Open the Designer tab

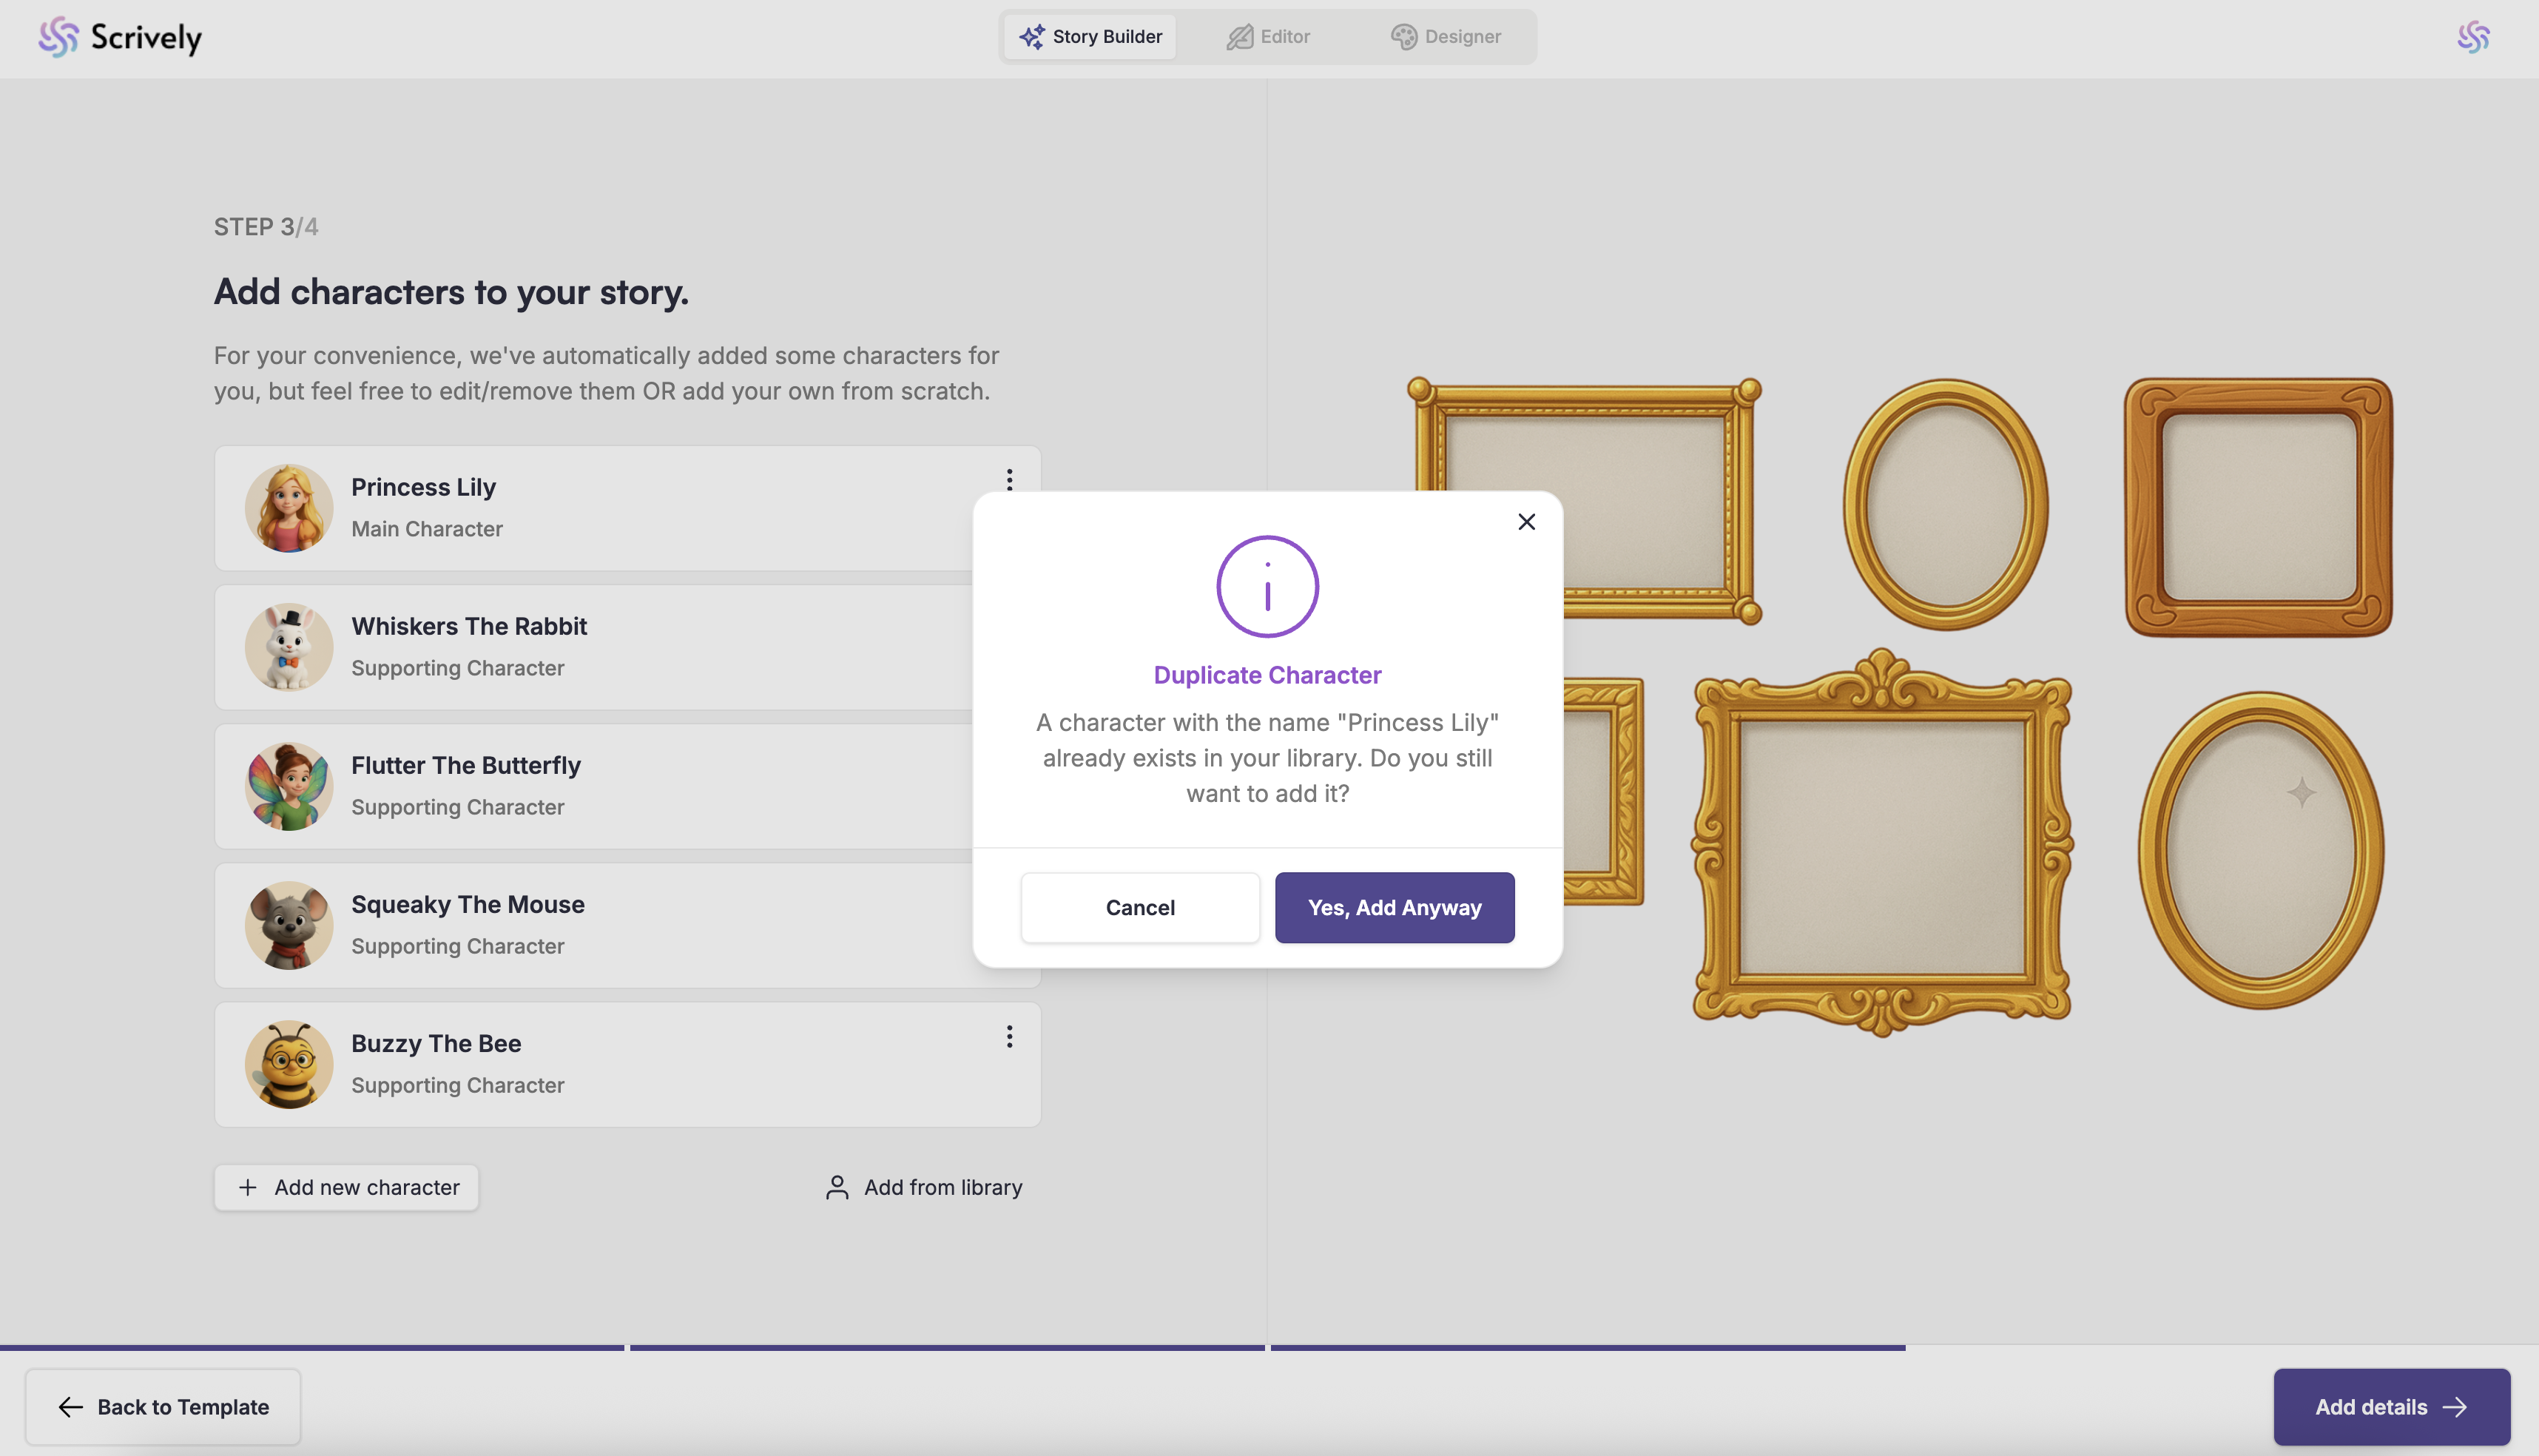[1445, 37]
